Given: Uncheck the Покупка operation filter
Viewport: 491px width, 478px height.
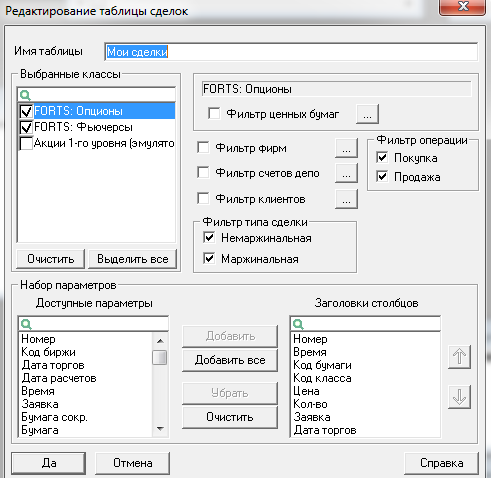Looking at the screenshot, I should (x=382, y=157).
